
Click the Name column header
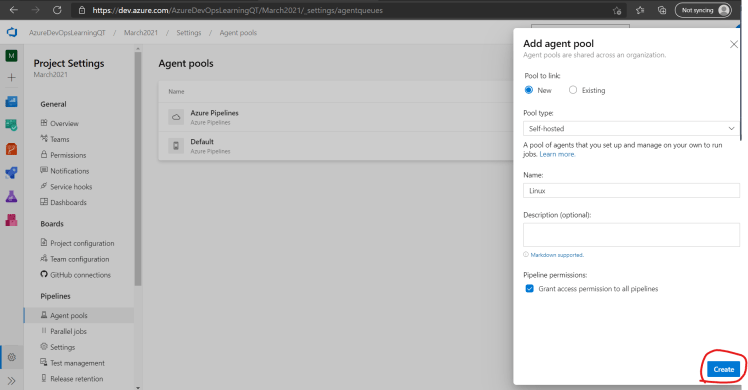click(177, 91)
